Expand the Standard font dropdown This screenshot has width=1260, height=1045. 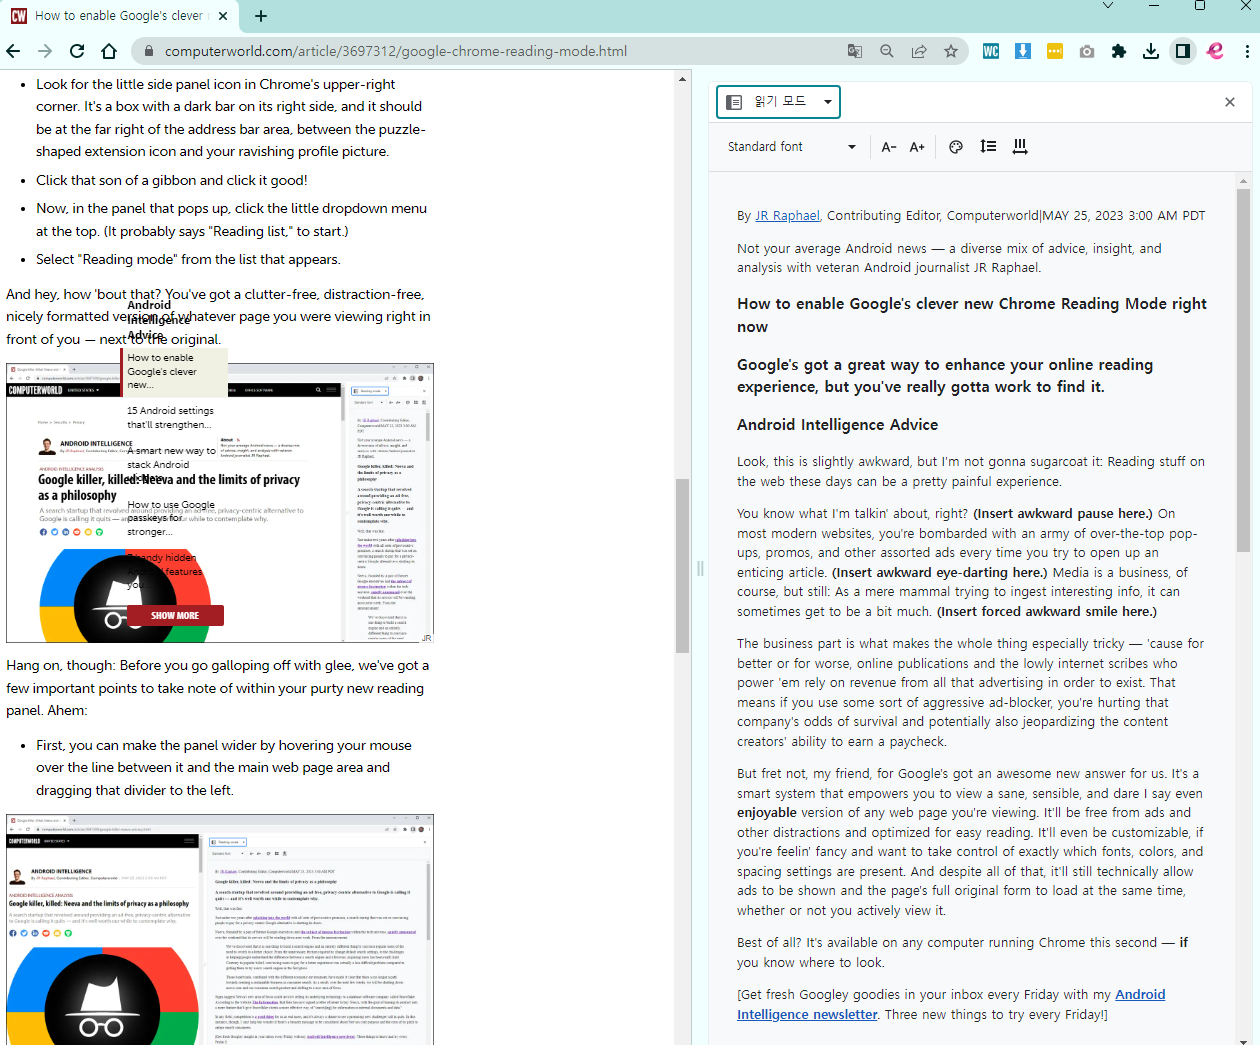(x=792, y=147)
